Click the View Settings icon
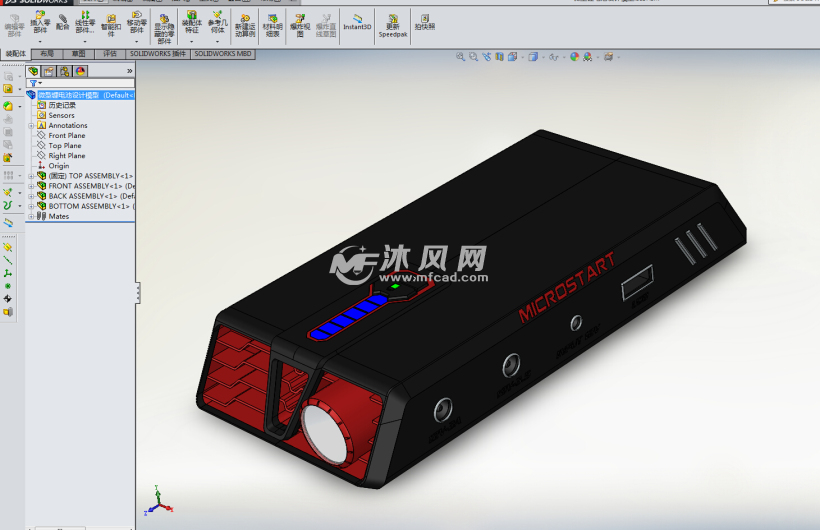 click(x=608, y=57)
